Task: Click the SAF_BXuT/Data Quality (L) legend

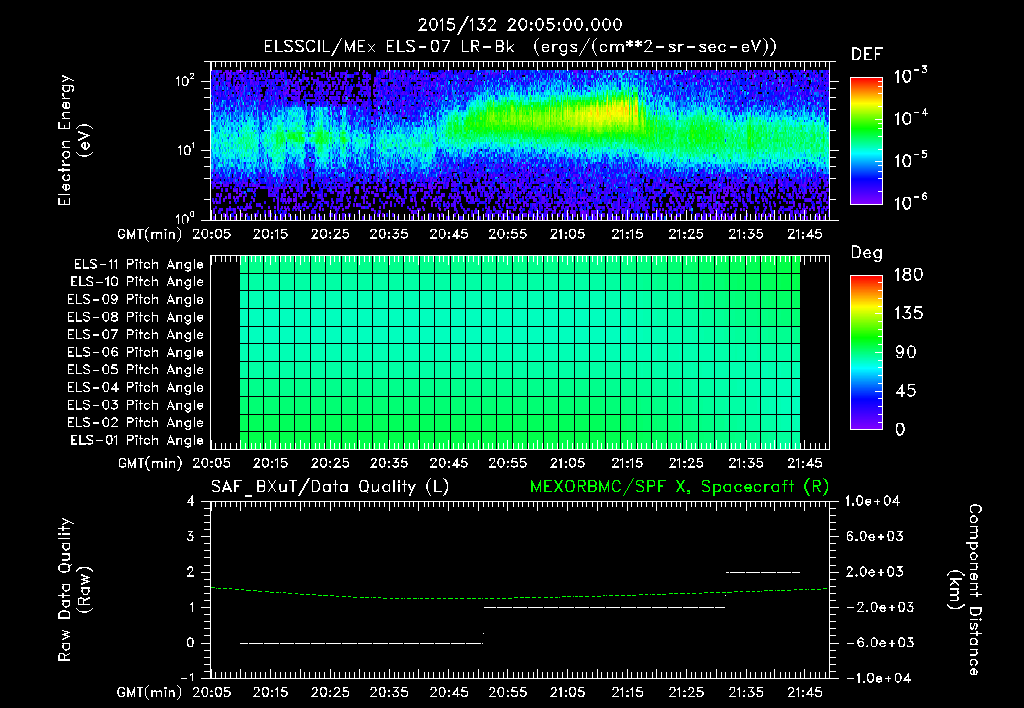Action: click(330, 487)
